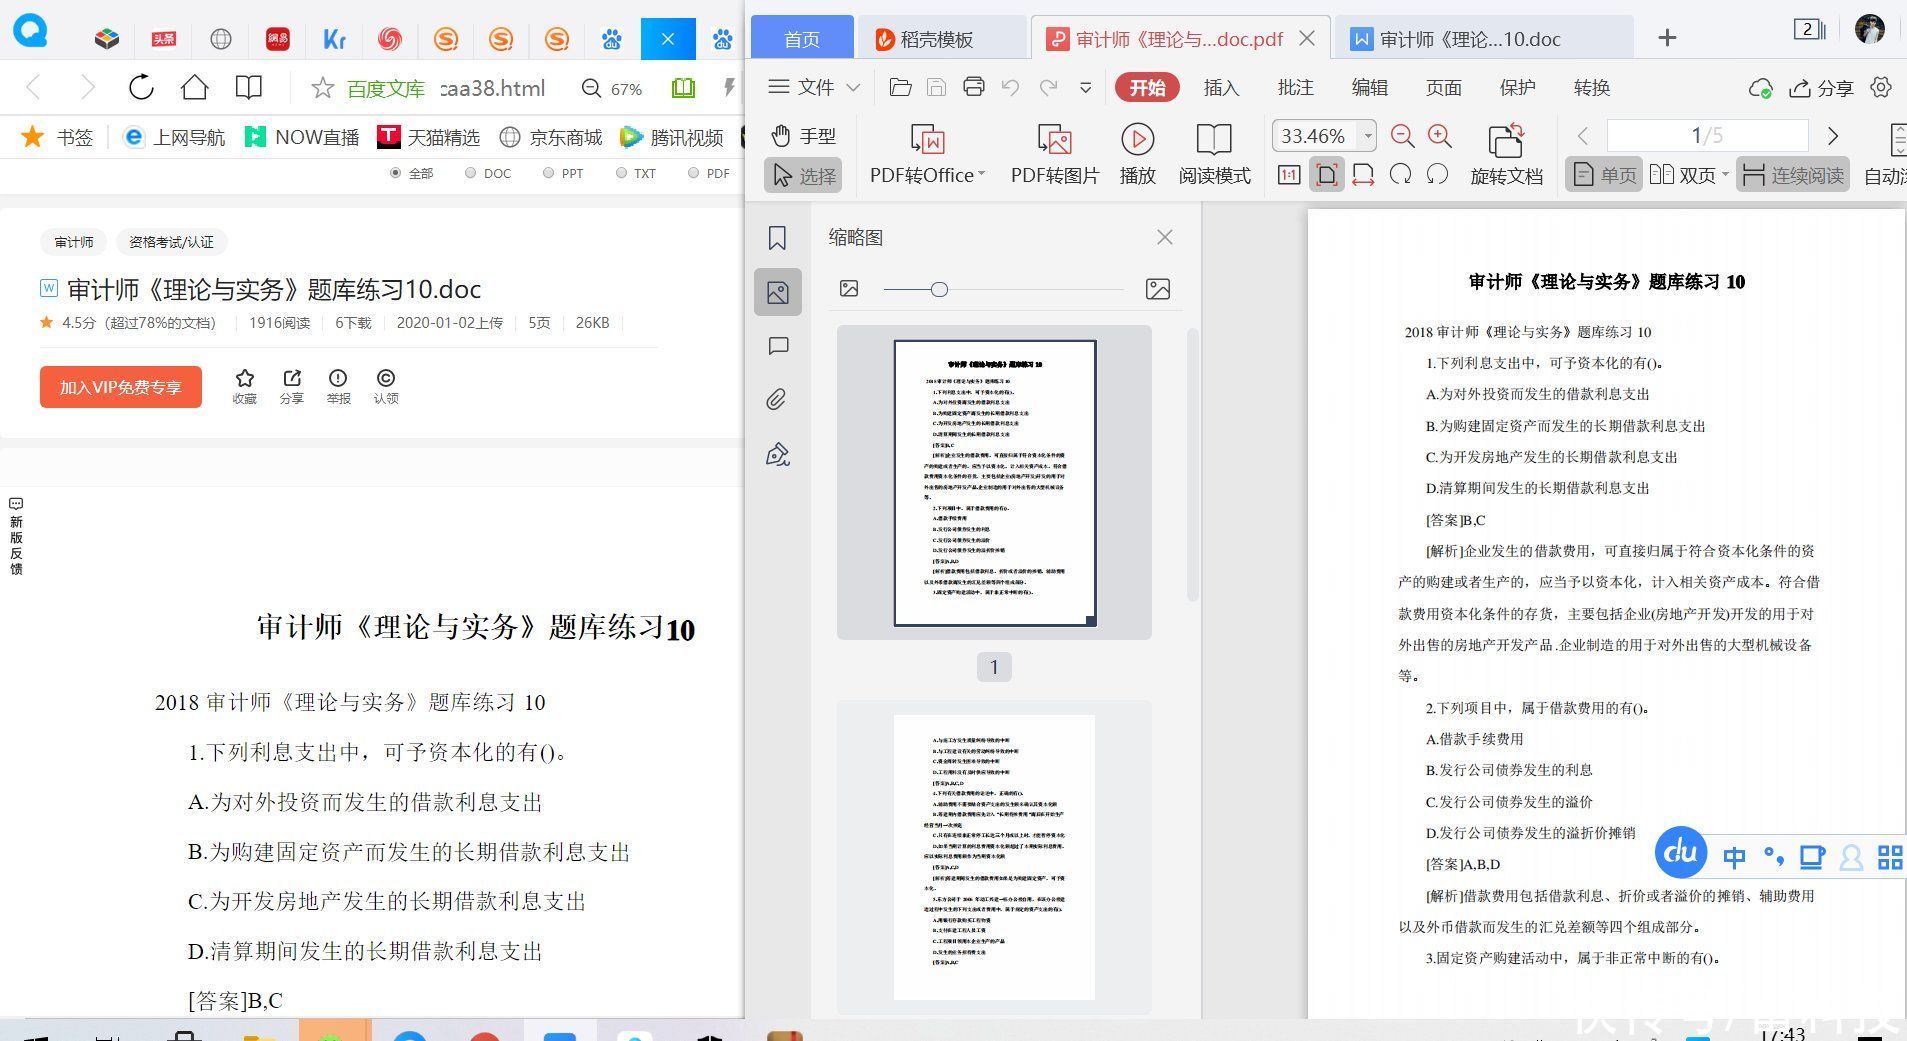Expand quick access toolbar options arrow
The height and width of the screenshot is (1041, 1907).
tap(1085, 88)
